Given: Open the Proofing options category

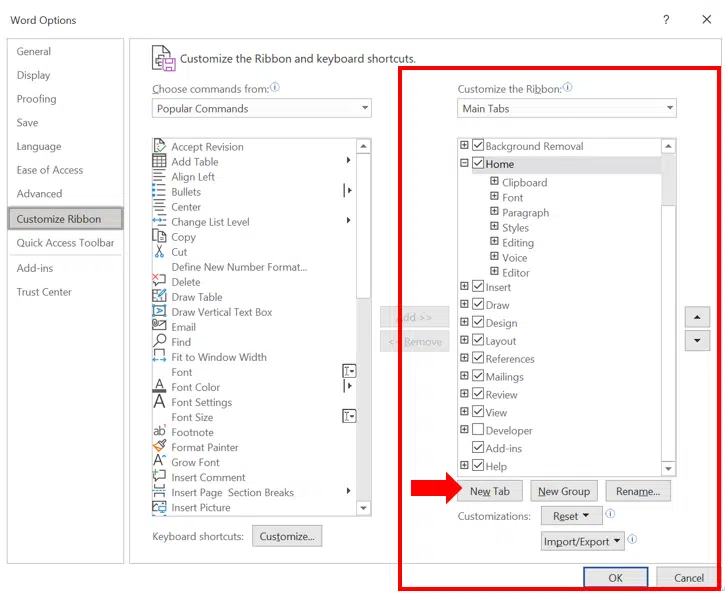Looking at the screenshot, I should [37, 99].
